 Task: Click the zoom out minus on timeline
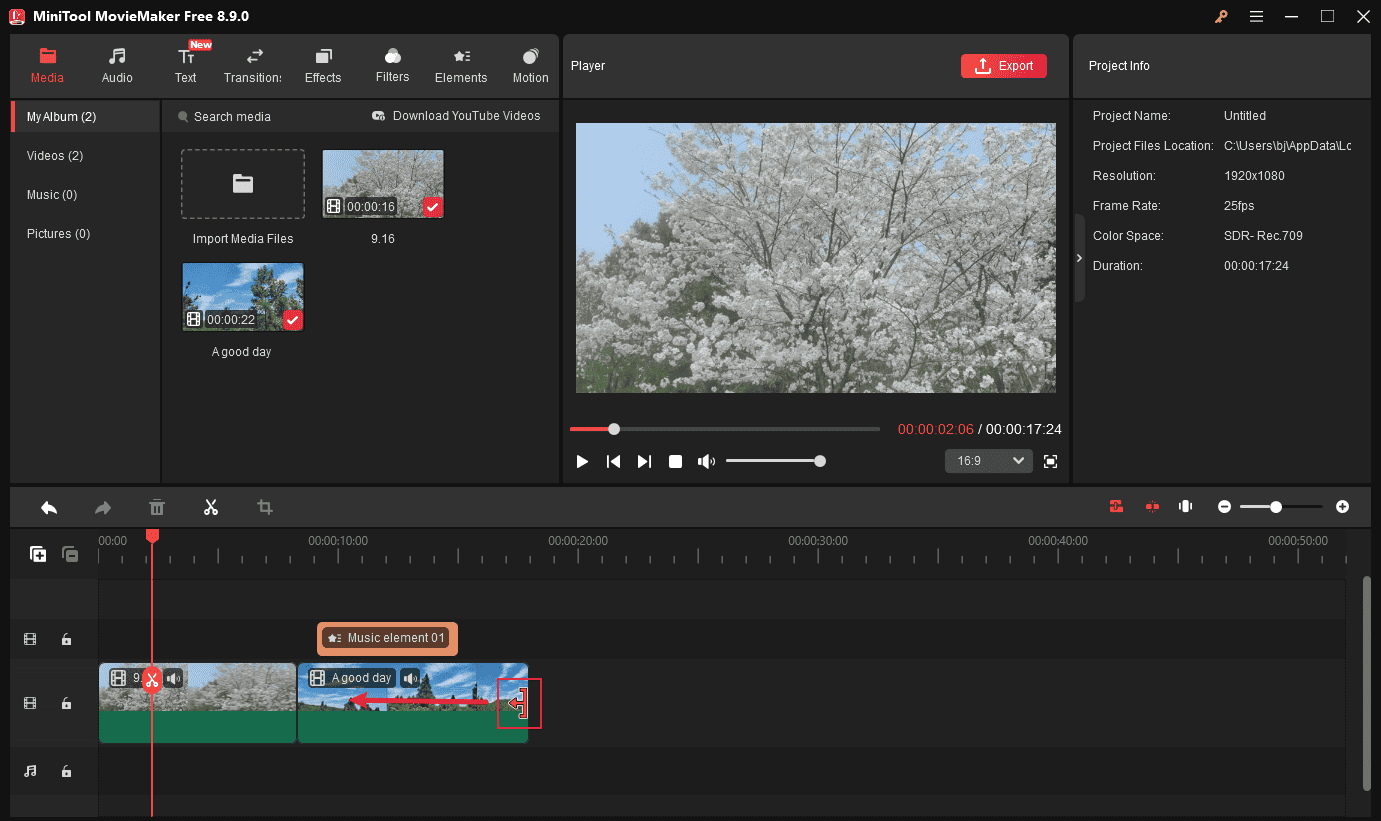[x=1224, y=507]
